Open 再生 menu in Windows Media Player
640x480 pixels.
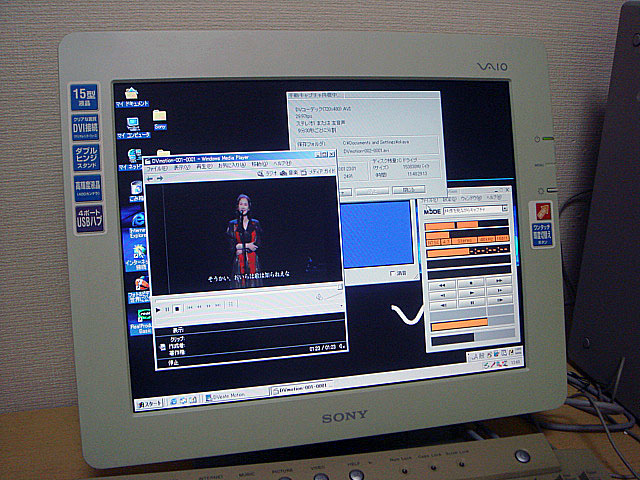[204, 167]
